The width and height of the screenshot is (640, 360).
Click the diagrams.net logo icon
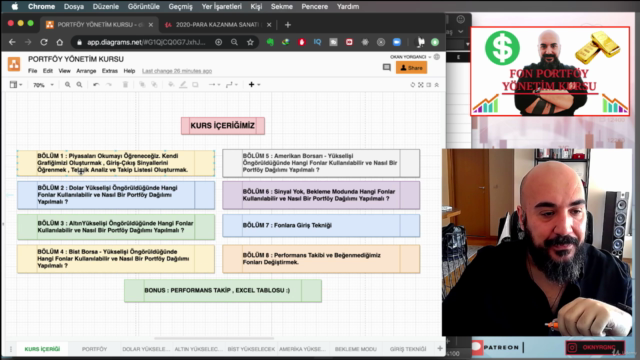(x=14, y=64)
